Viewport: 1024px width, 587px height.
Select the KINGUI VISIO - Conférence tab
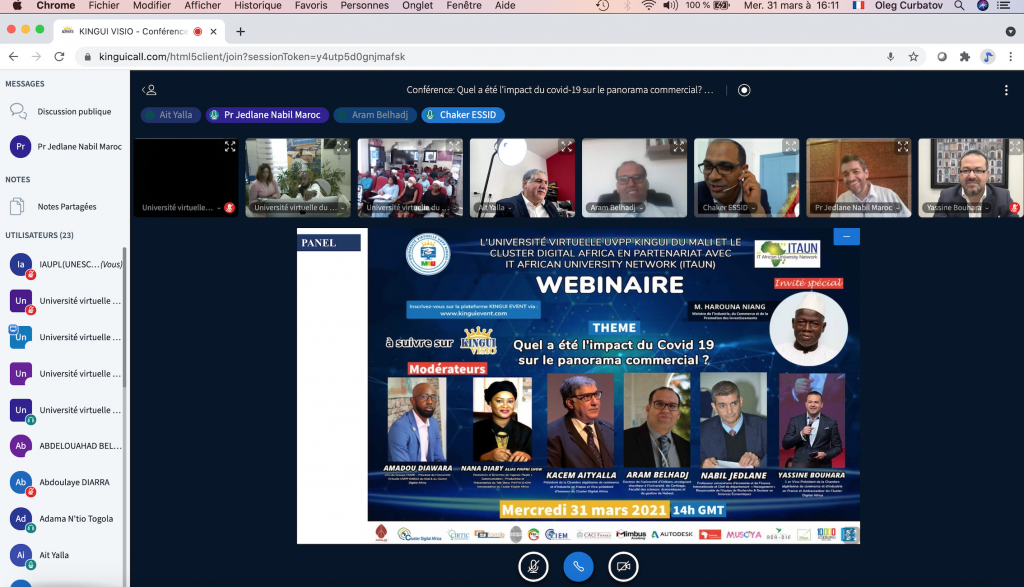pos(138,31)
